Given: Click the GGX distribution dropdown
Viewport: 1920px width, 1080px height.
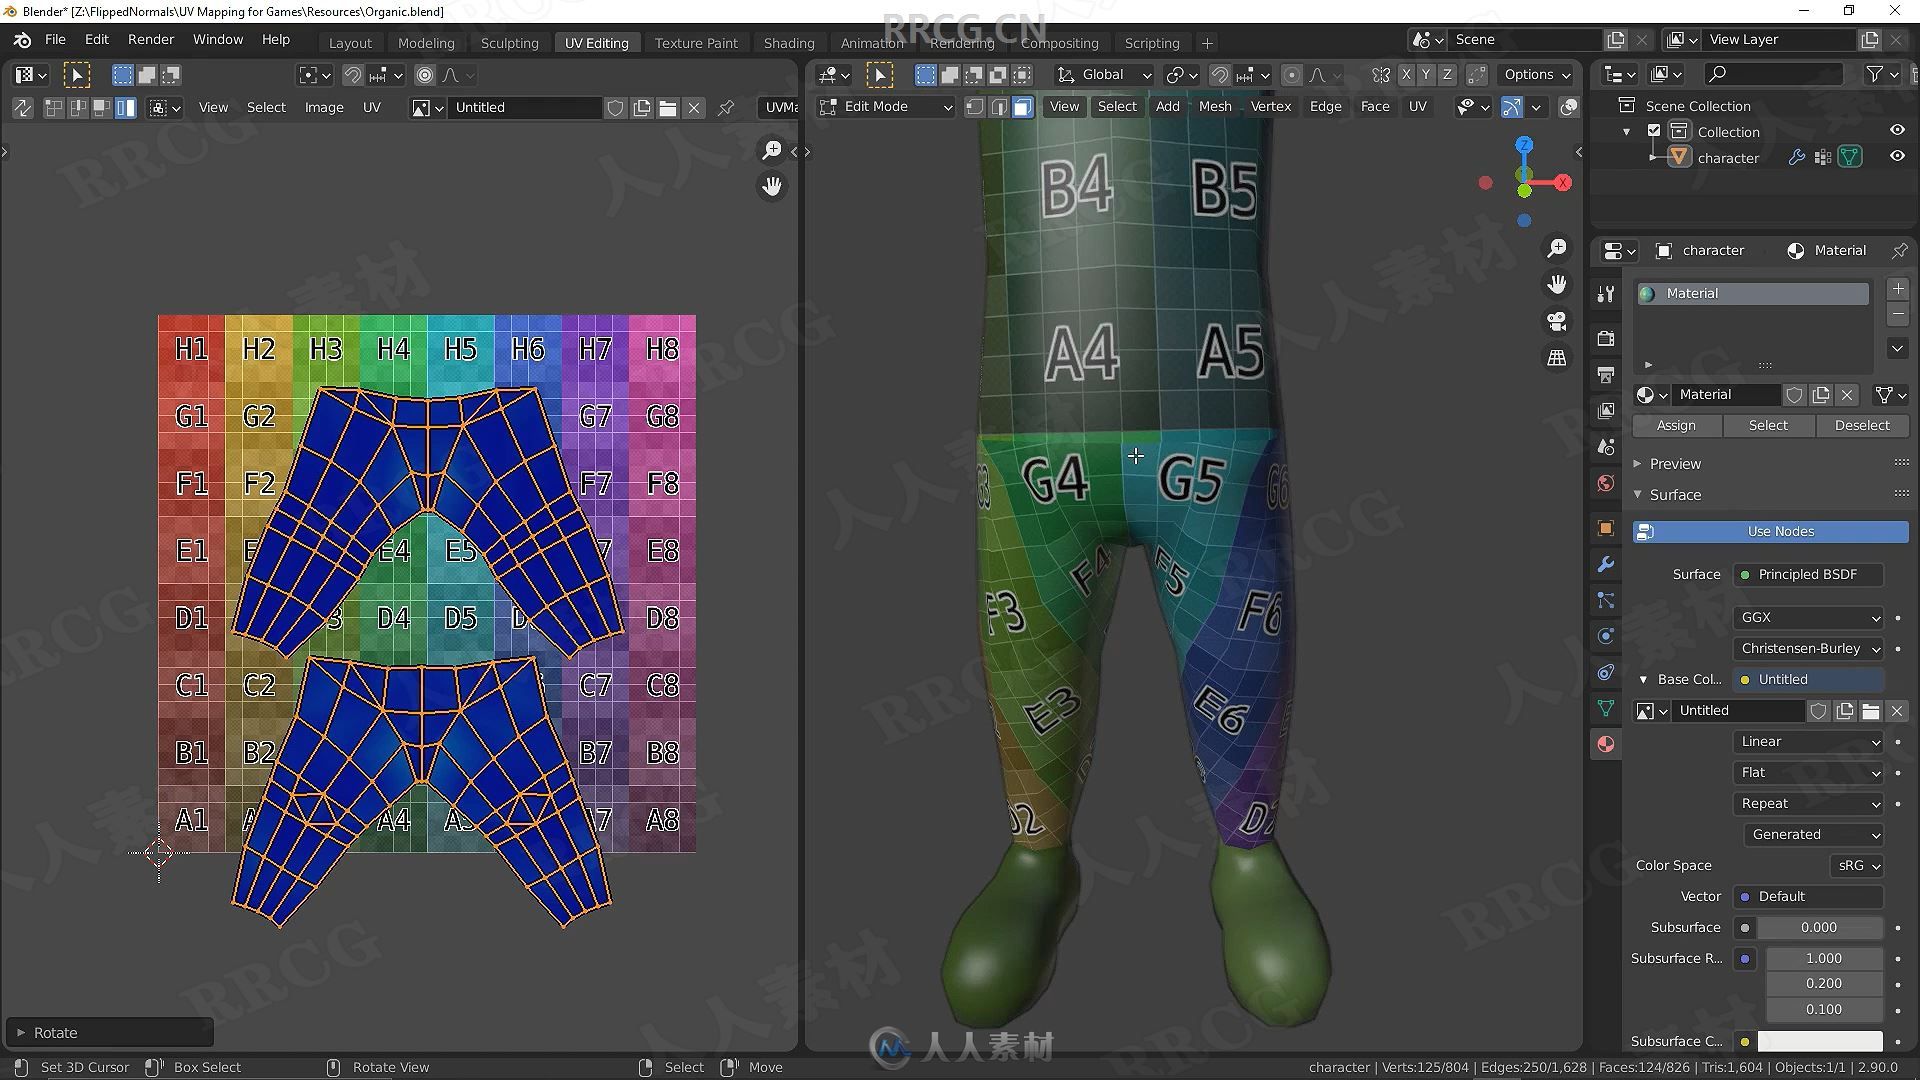Looking at the screenshot, I should click(1807, 616).
